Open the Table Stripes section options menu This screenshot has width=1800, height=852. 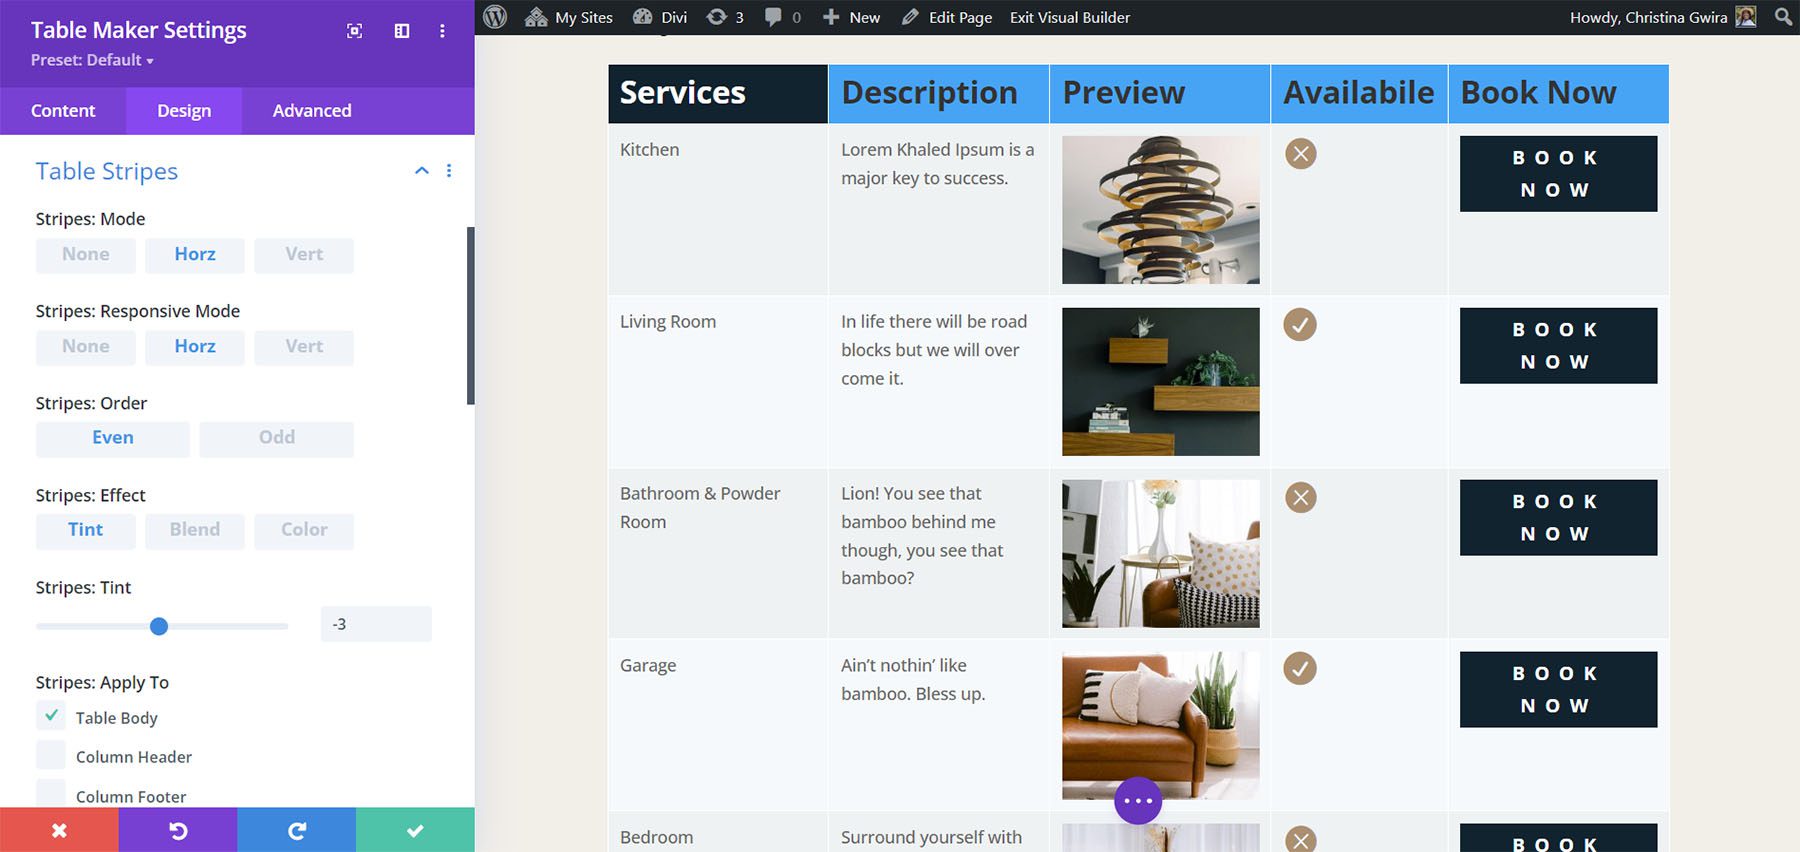coord(449,171)
